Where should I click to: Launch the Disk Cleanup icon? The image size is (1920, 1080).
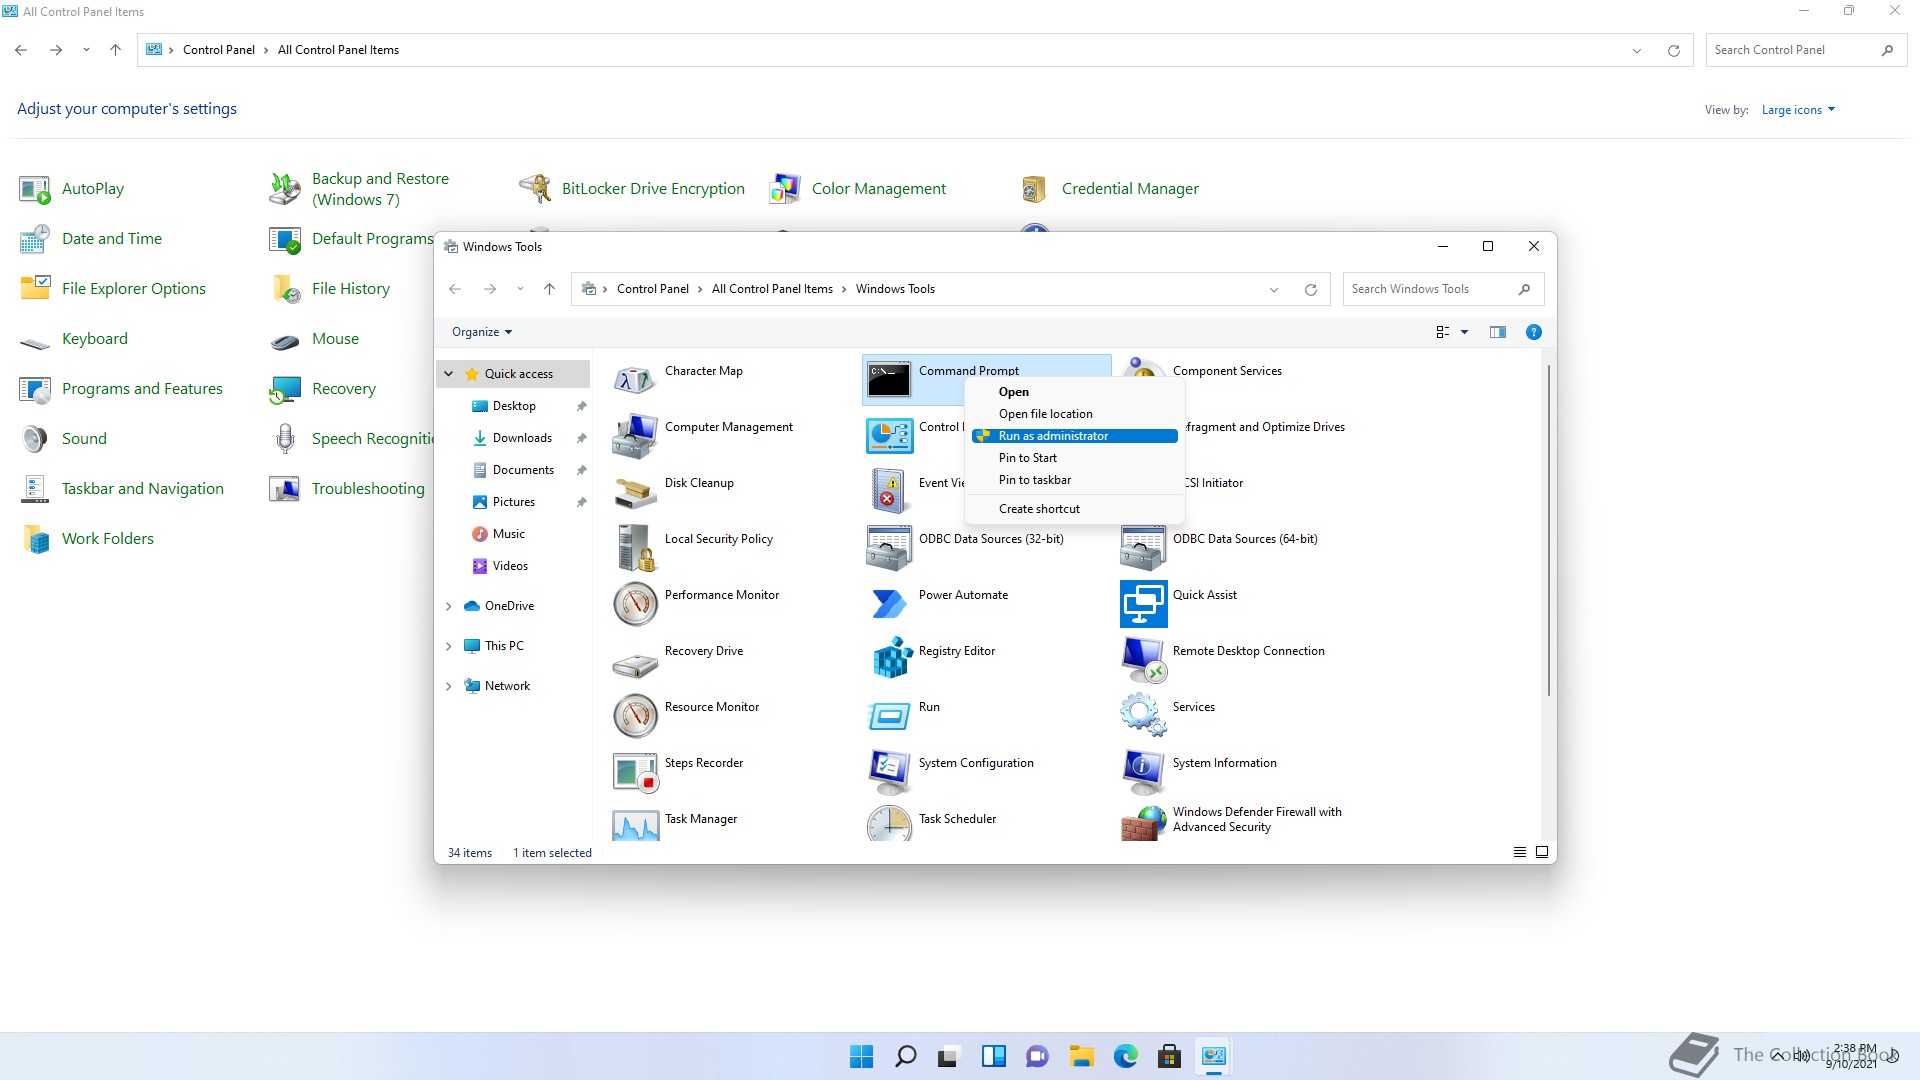click(x=635, y=492)
